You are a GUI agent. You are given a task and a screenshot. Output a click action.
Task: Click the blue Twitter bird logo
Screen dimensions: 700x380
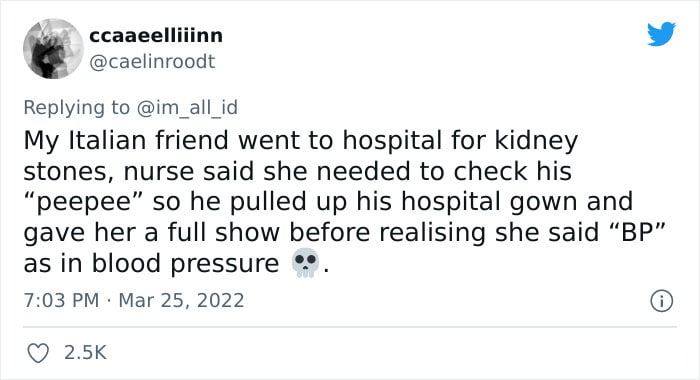tap(661, 33)
